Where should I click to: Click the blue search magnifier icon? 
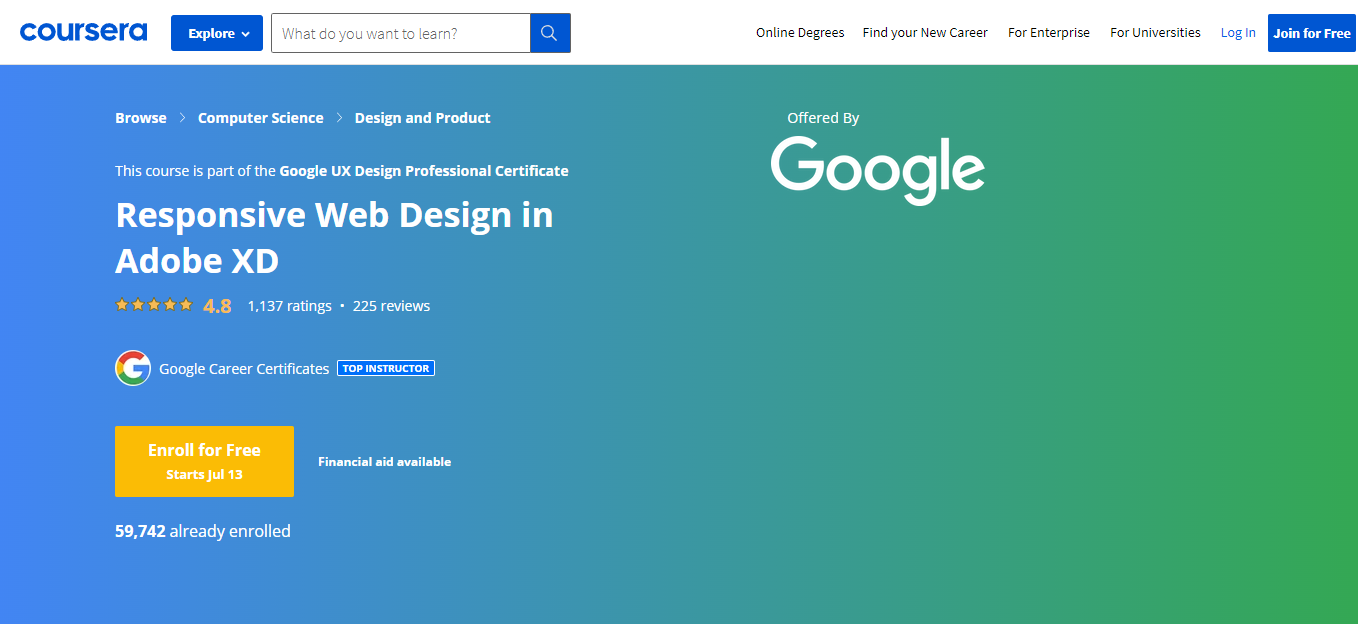click(x=549, y=32)
